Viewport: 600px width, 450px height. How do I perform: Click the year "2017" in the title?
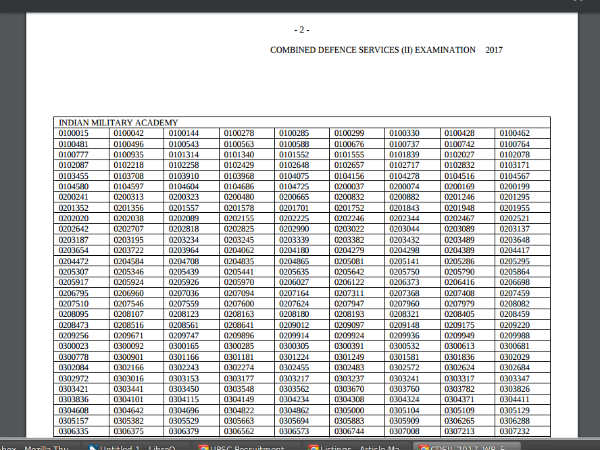click(x=494, y=50)
